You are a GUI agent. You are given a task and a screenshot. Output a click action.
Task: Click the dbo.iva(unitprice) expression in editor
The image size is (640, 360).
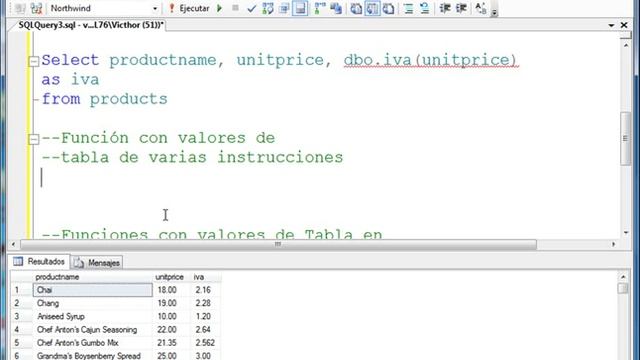[431, 60]
